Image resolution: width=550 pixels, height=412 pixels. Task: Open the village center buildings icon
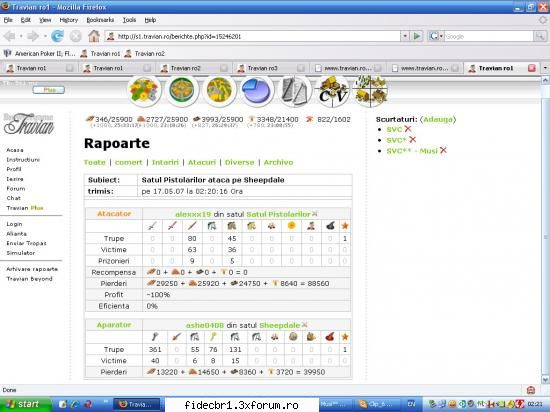pyautogui.click(x=182, y=91)
